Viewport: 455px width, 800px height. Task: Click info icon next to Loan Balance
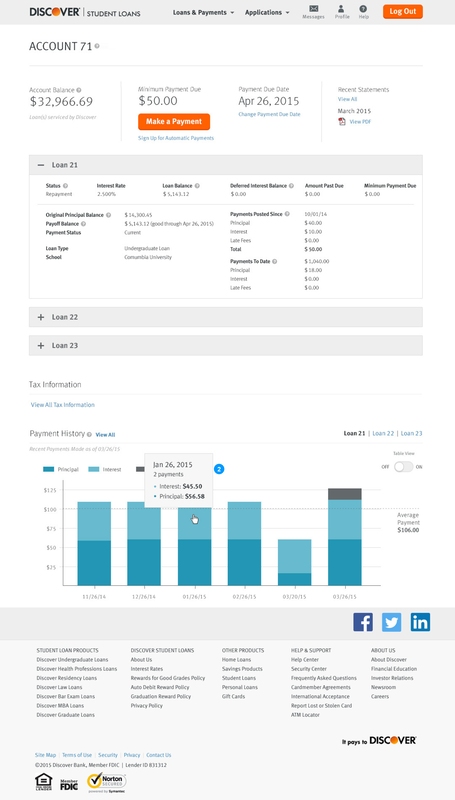[197, 186]
